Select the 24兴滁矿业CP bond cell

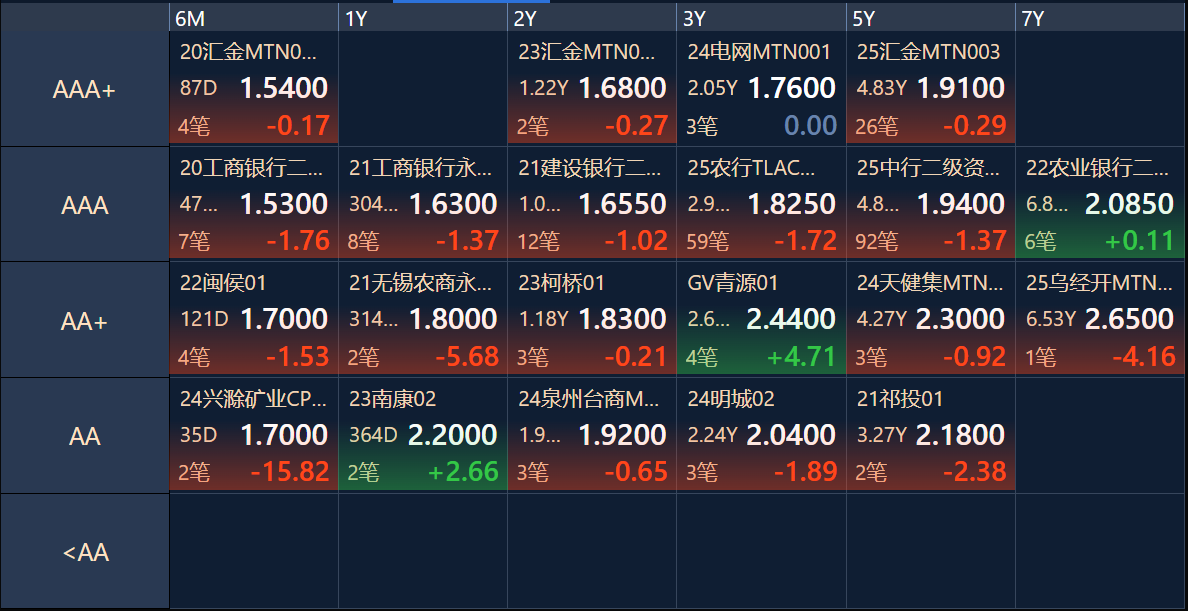[x=254, y=435]
